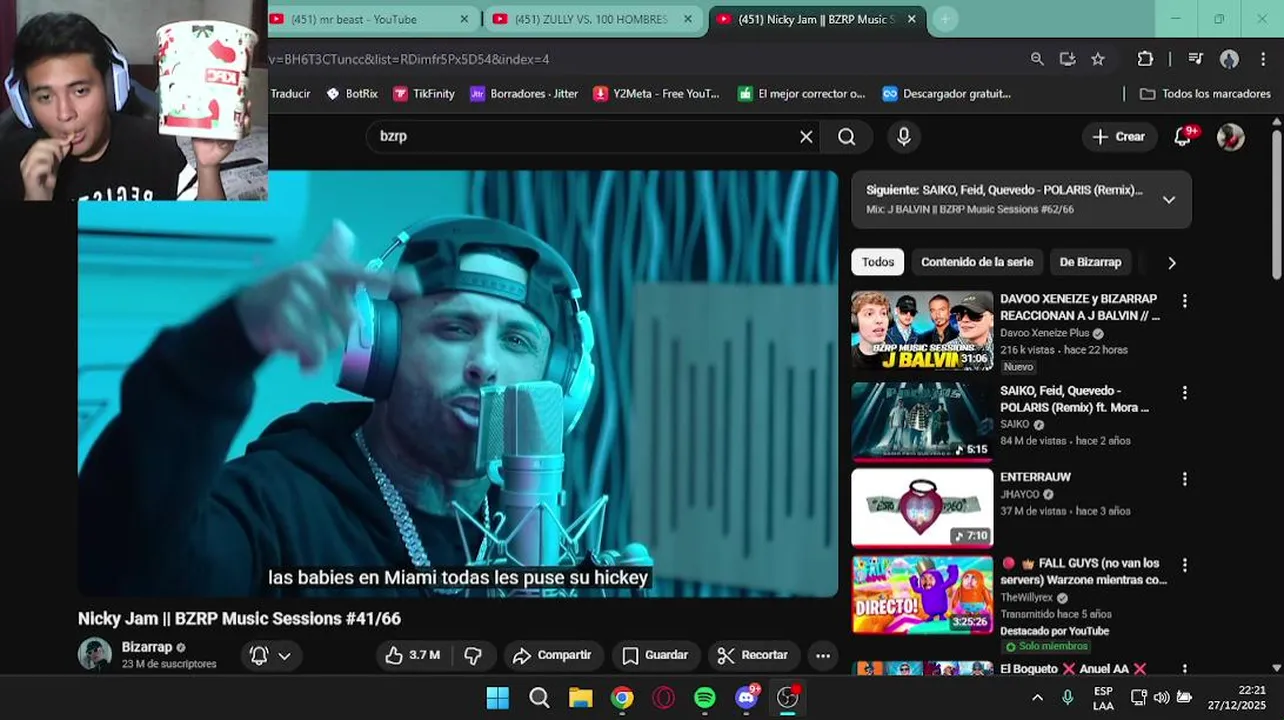Start voice search with the microphone icon
The image size is (1284, 720).
(x=904, y=137)
